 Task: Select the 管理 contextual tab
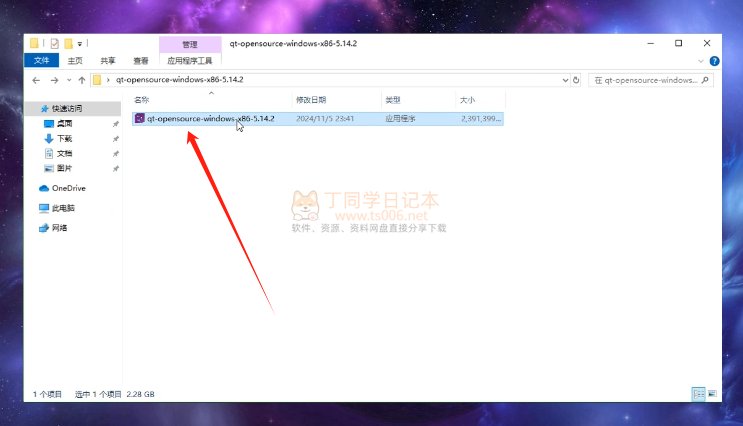(190, 44)
